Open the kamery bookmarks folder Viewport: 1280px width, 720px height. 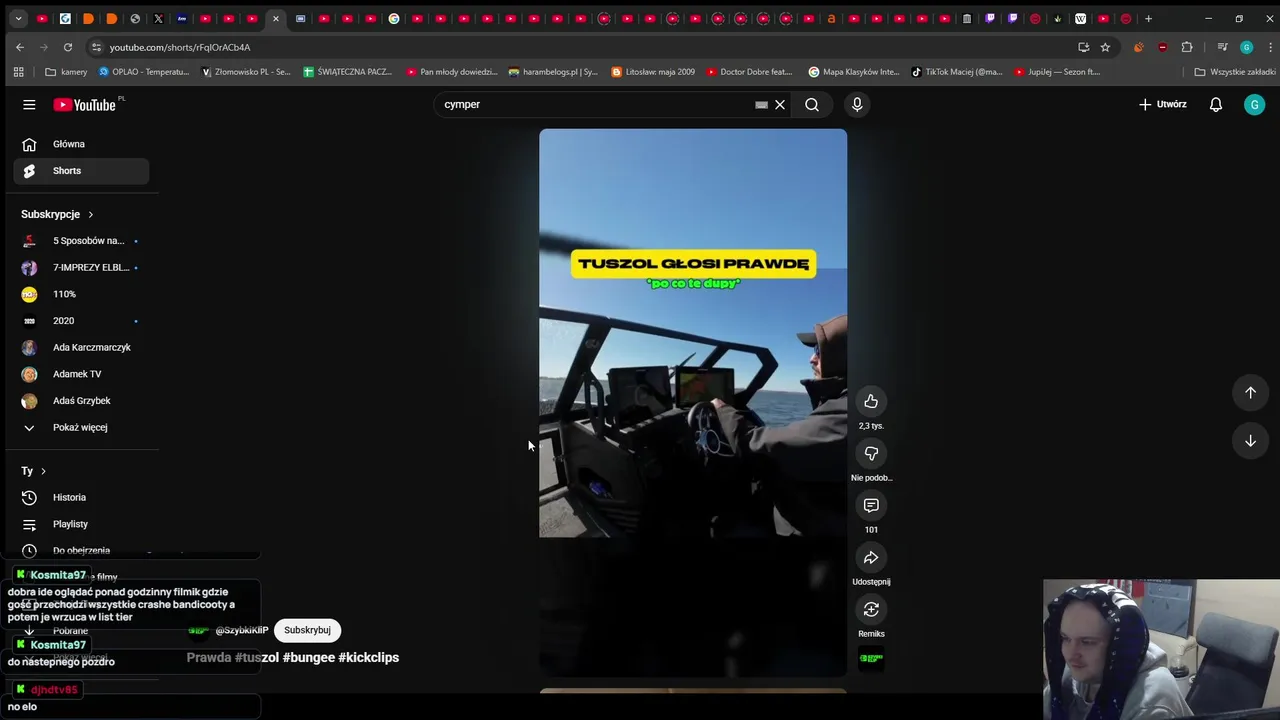67,72
